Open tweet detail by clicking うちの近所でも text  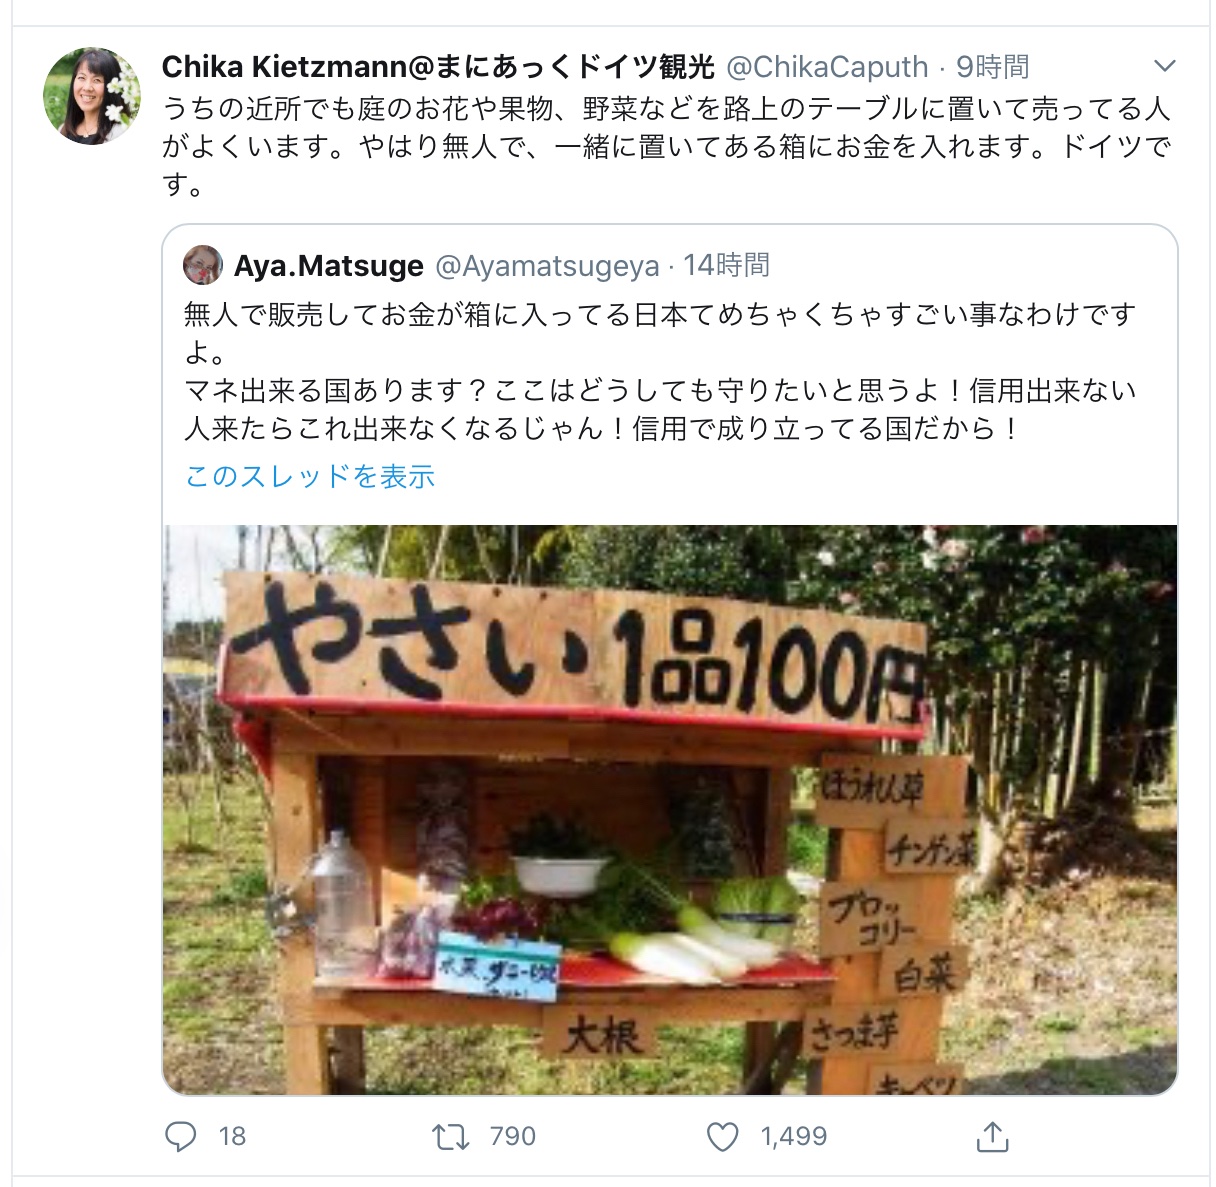click(667, 146)
